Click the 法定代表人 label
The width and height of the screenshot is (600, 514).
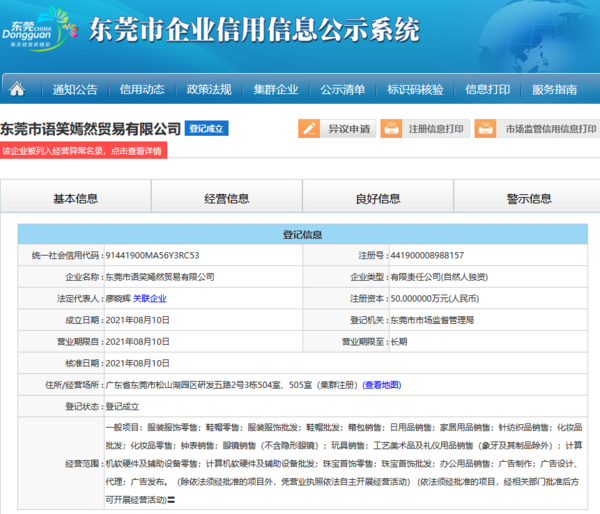tap(78, 299)
